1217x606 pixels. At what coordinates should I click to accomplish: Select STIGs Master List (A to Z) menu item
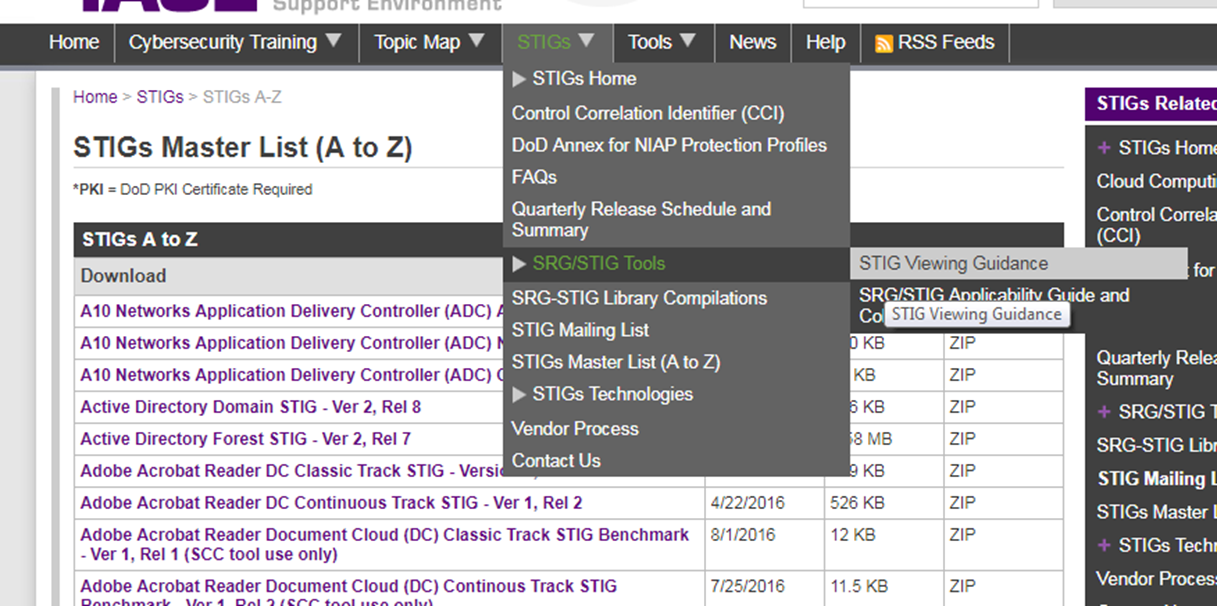[x=616, y=363]
